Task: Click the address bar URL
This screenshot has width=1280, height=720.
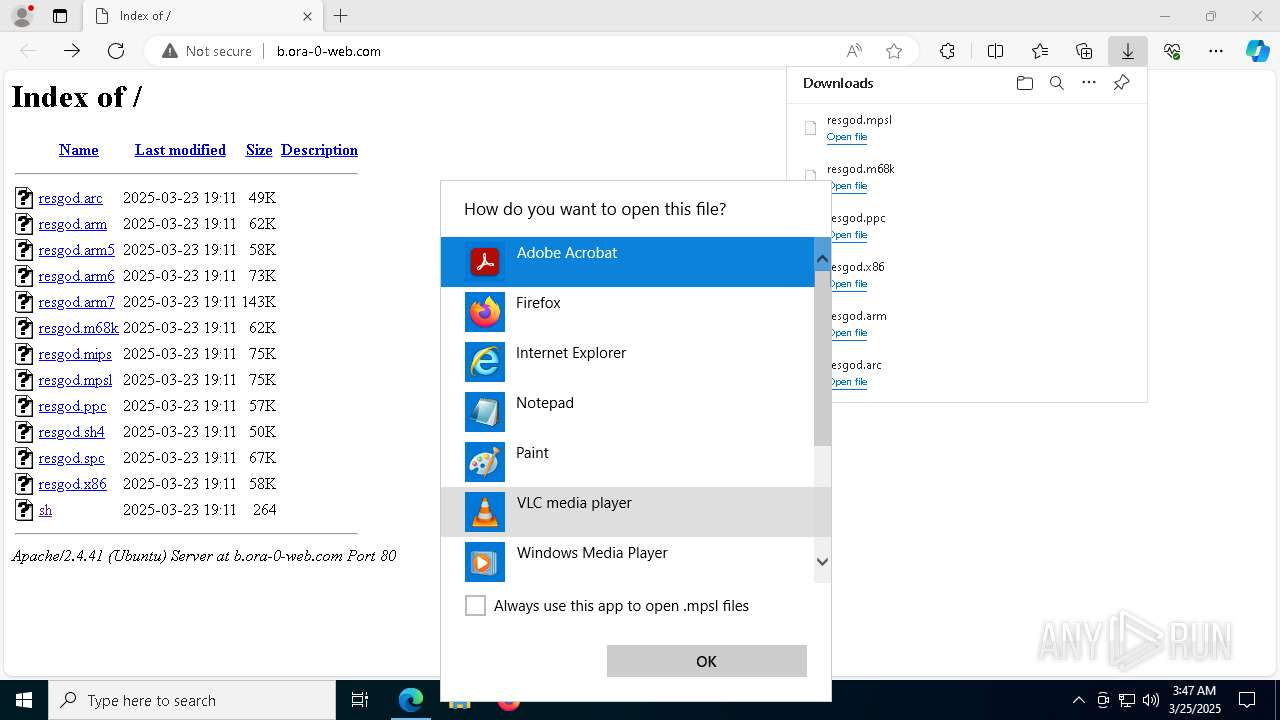Action: pos(329,51)
